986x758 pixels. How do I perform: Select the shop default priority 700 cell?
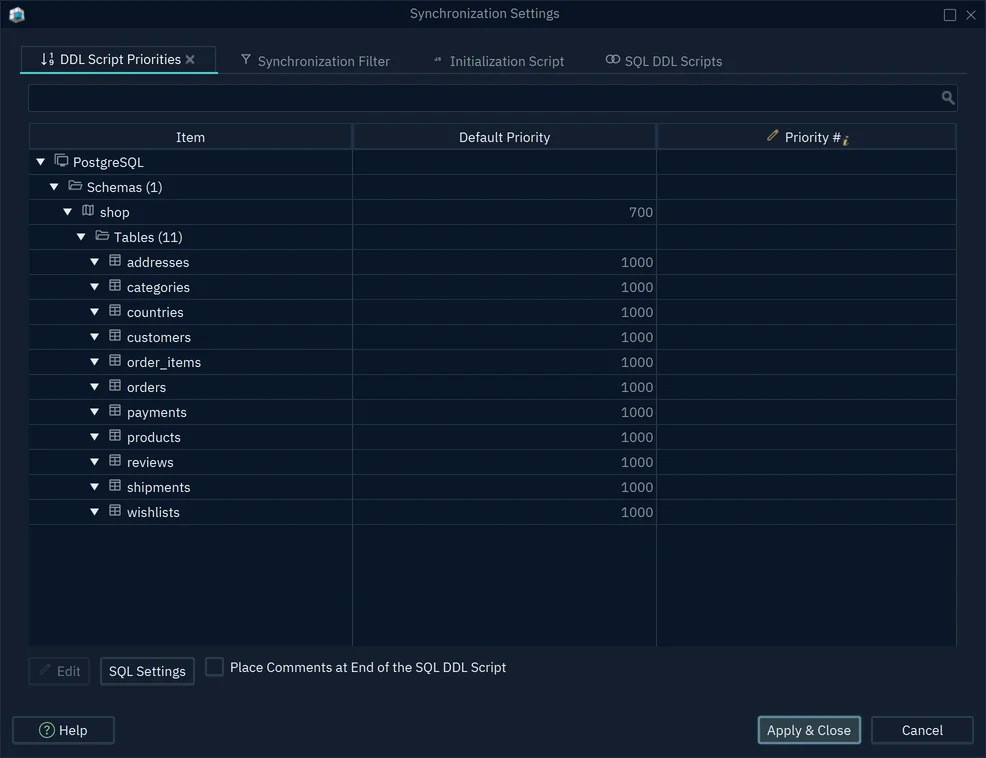coord(504,212)
